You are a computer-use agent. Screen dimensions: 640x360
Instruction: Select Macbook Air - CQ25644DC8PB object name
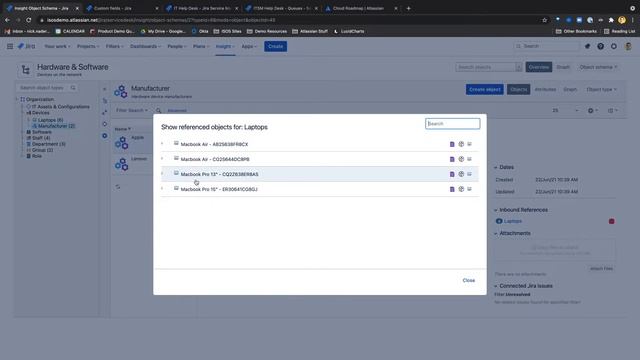(215, 160)
